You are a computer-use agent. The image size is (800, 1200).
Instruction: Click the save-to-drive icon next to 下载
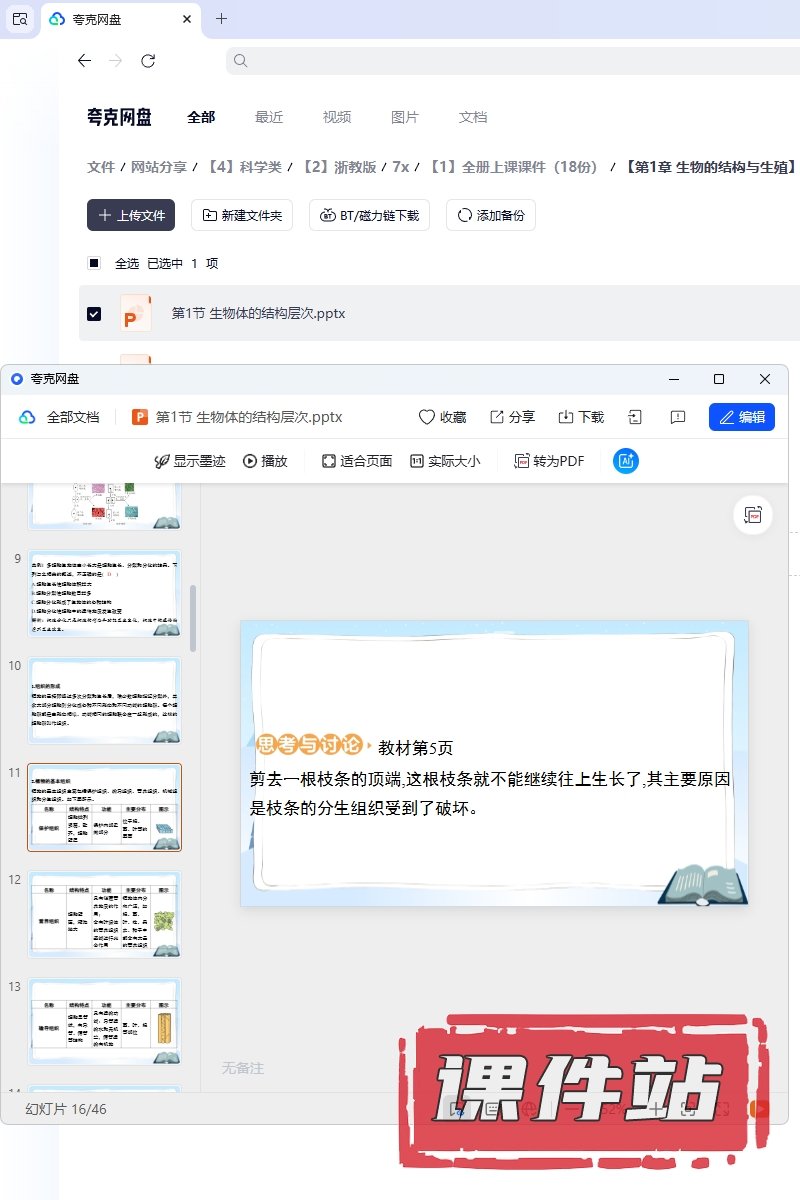(x=634, y=417)
